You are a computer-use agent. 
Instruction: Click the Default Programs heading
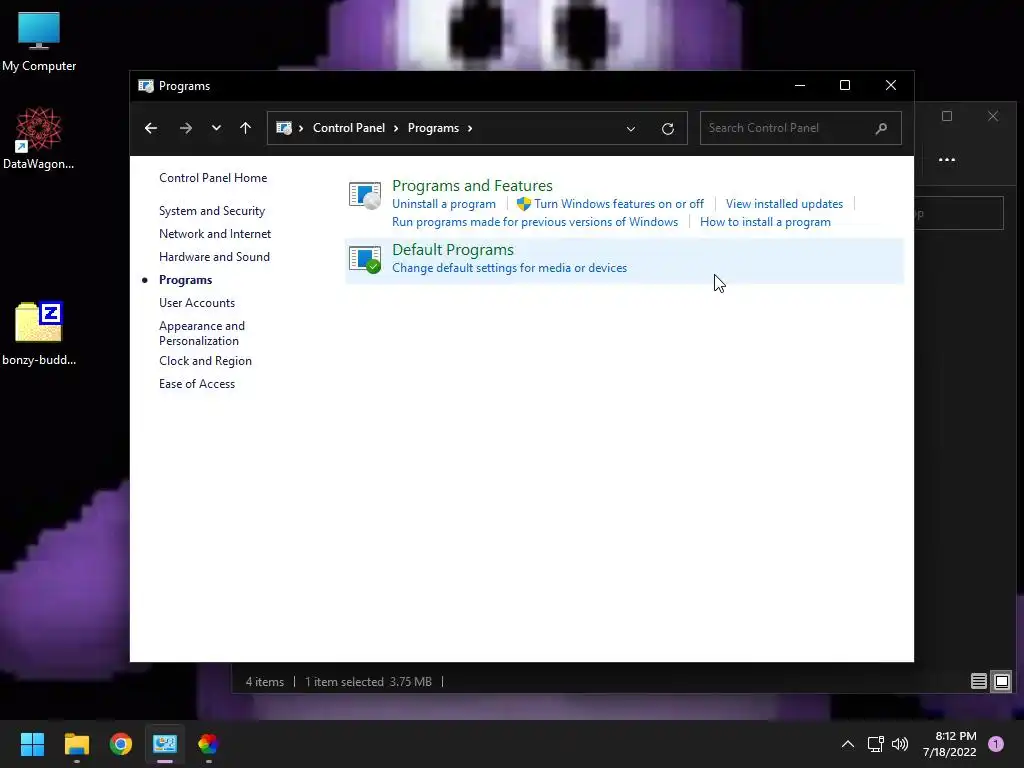[453, 249]
